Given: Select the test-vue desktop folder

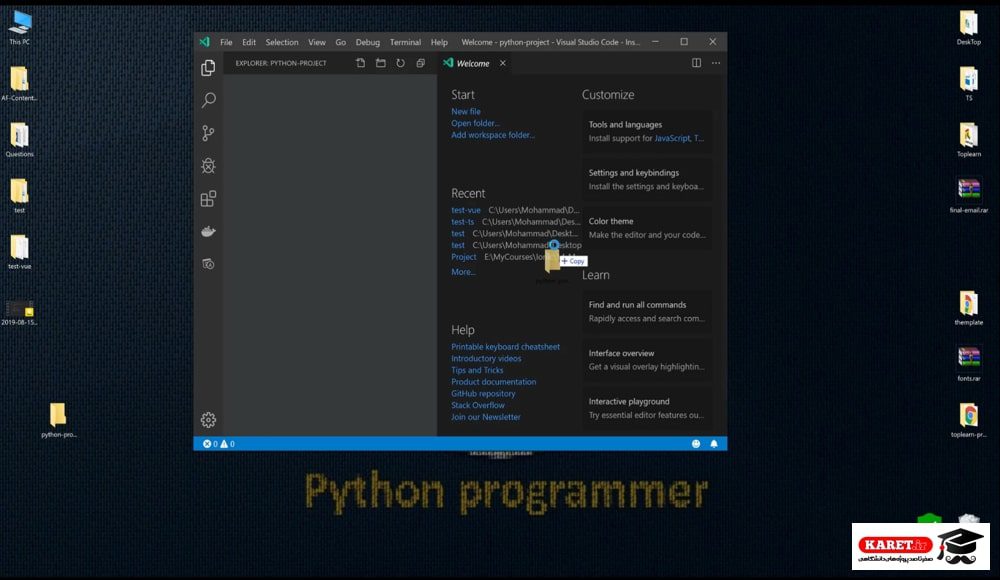Looking at the screenshot, I should pos(19,252).
